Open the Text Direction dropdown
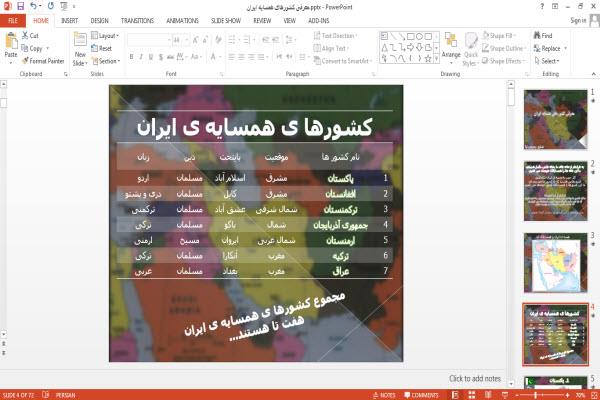 (x=335, y=36)
